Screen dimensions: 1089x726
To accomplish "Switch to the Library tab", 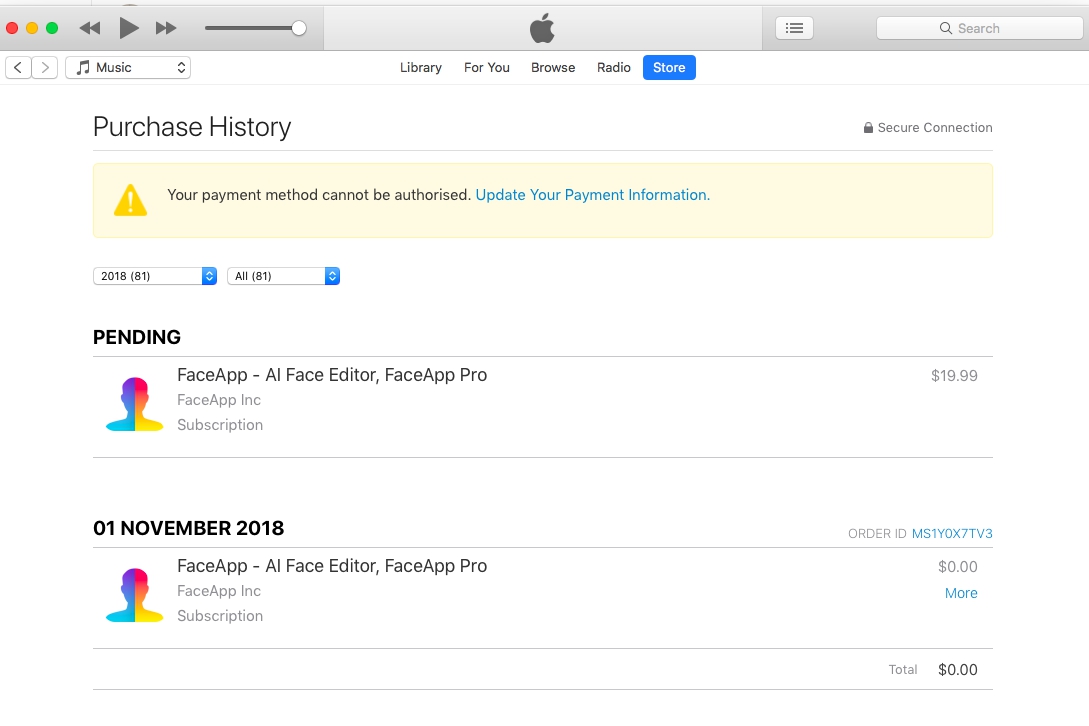I will coord(421,67).
